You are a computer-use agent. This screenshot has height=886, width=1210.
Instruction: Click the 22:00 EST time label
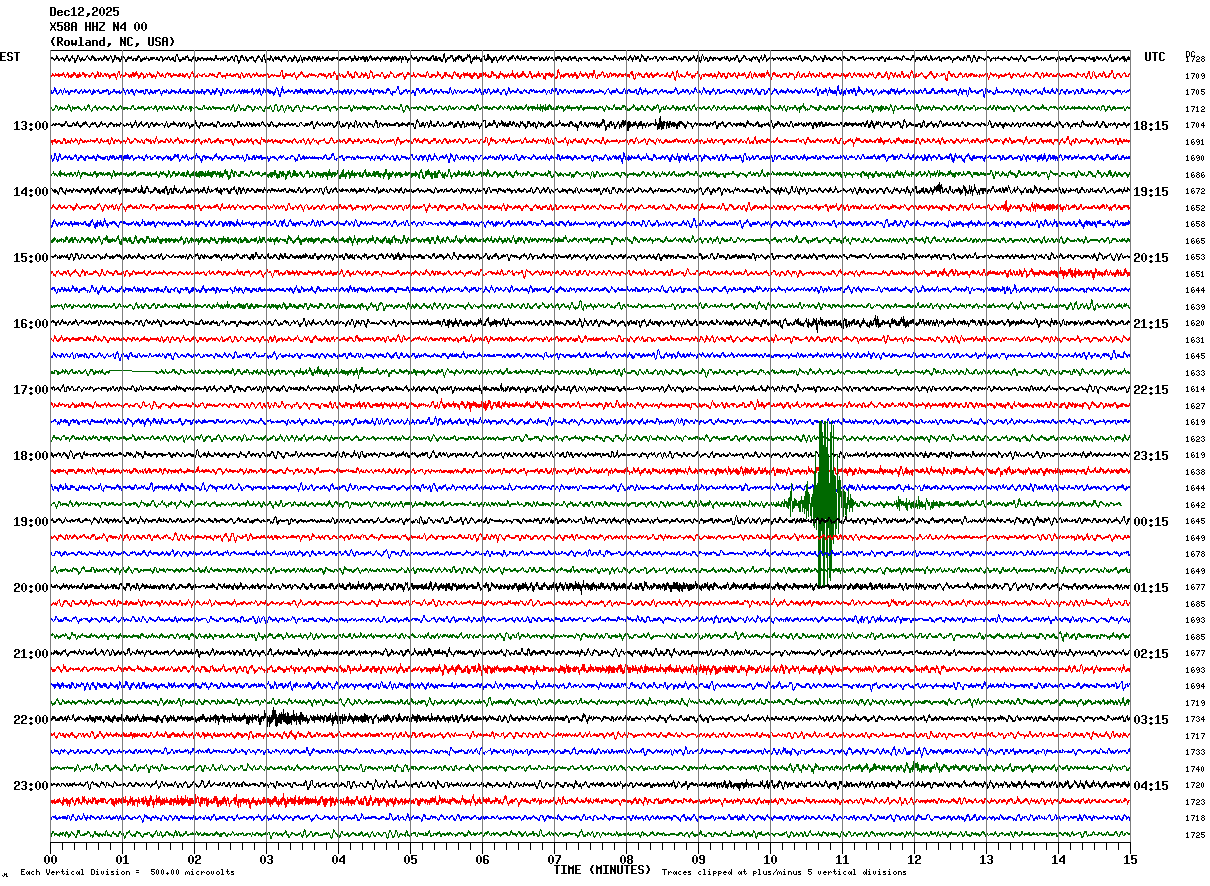pyautogui.click(x=30, y=720)
